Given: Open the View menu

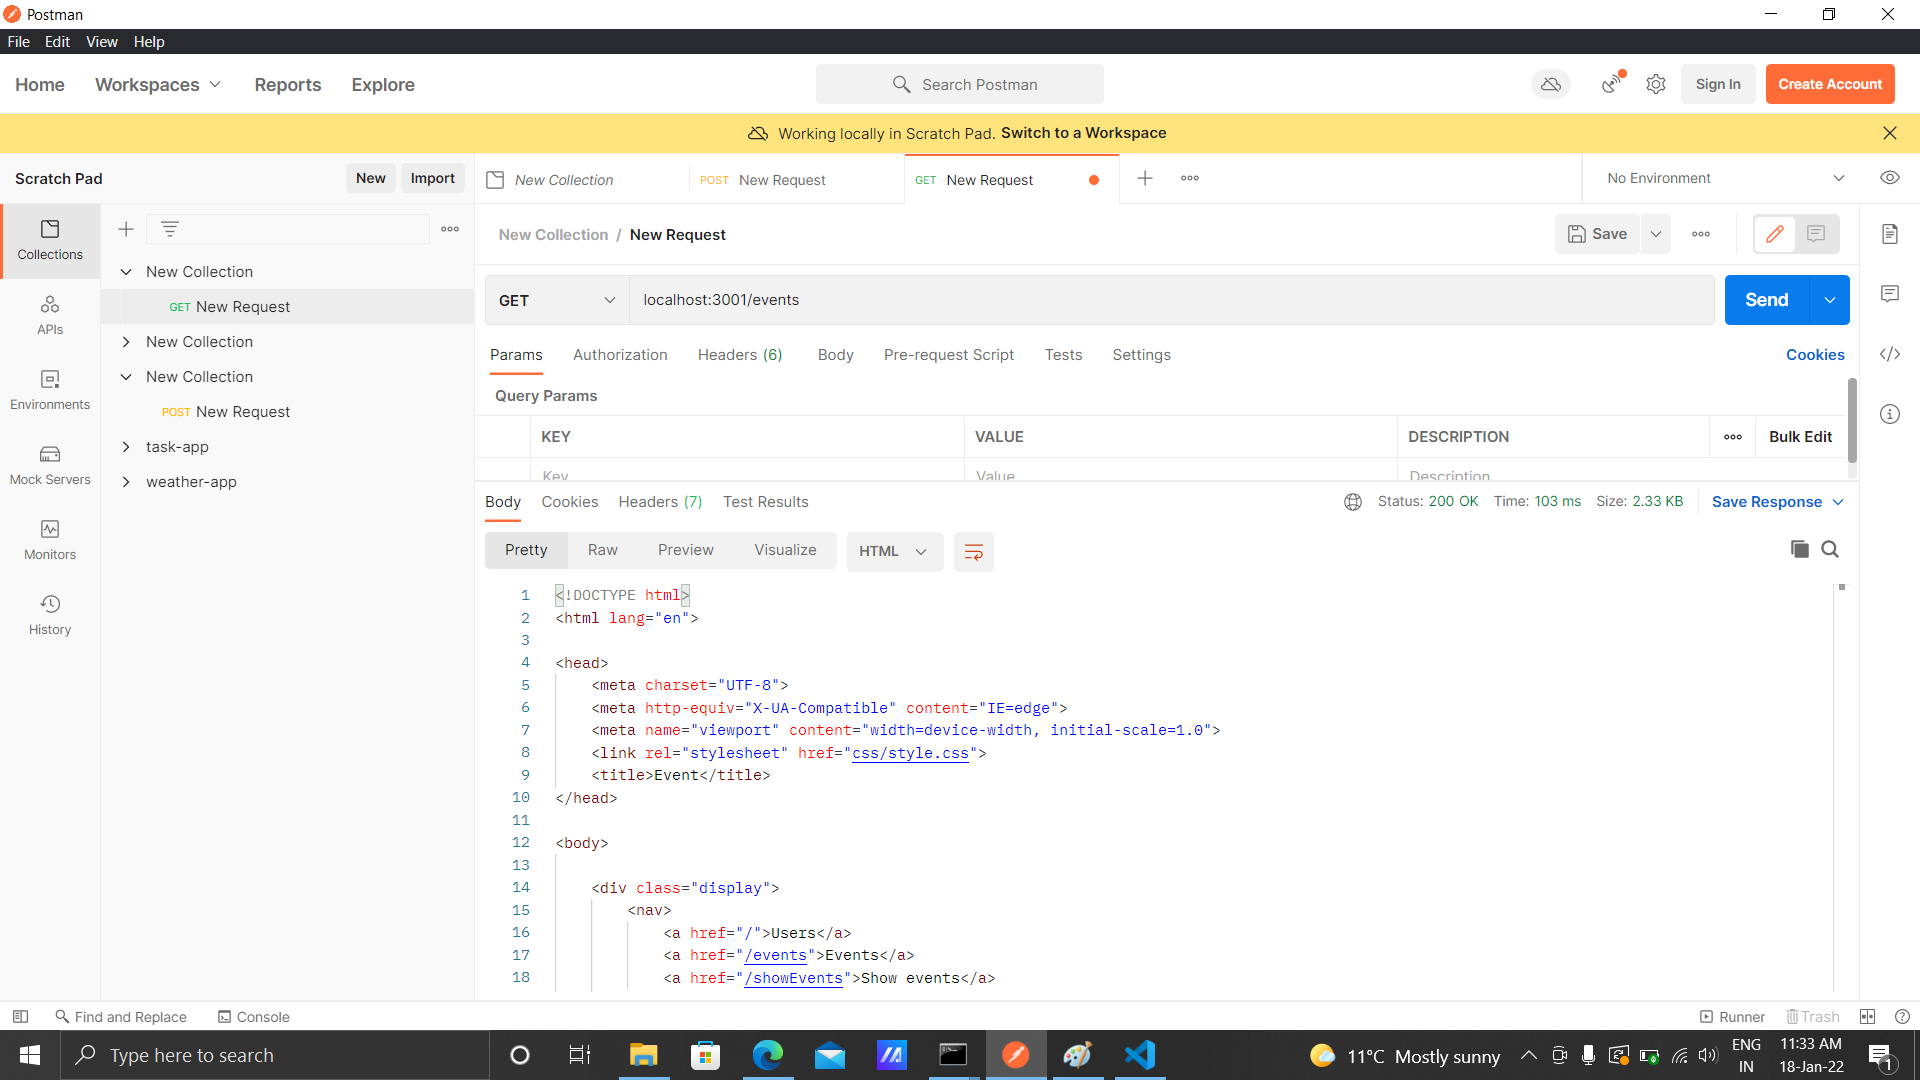Looking at the screenshot, I should pyautogui.click(x=101, y=42).
